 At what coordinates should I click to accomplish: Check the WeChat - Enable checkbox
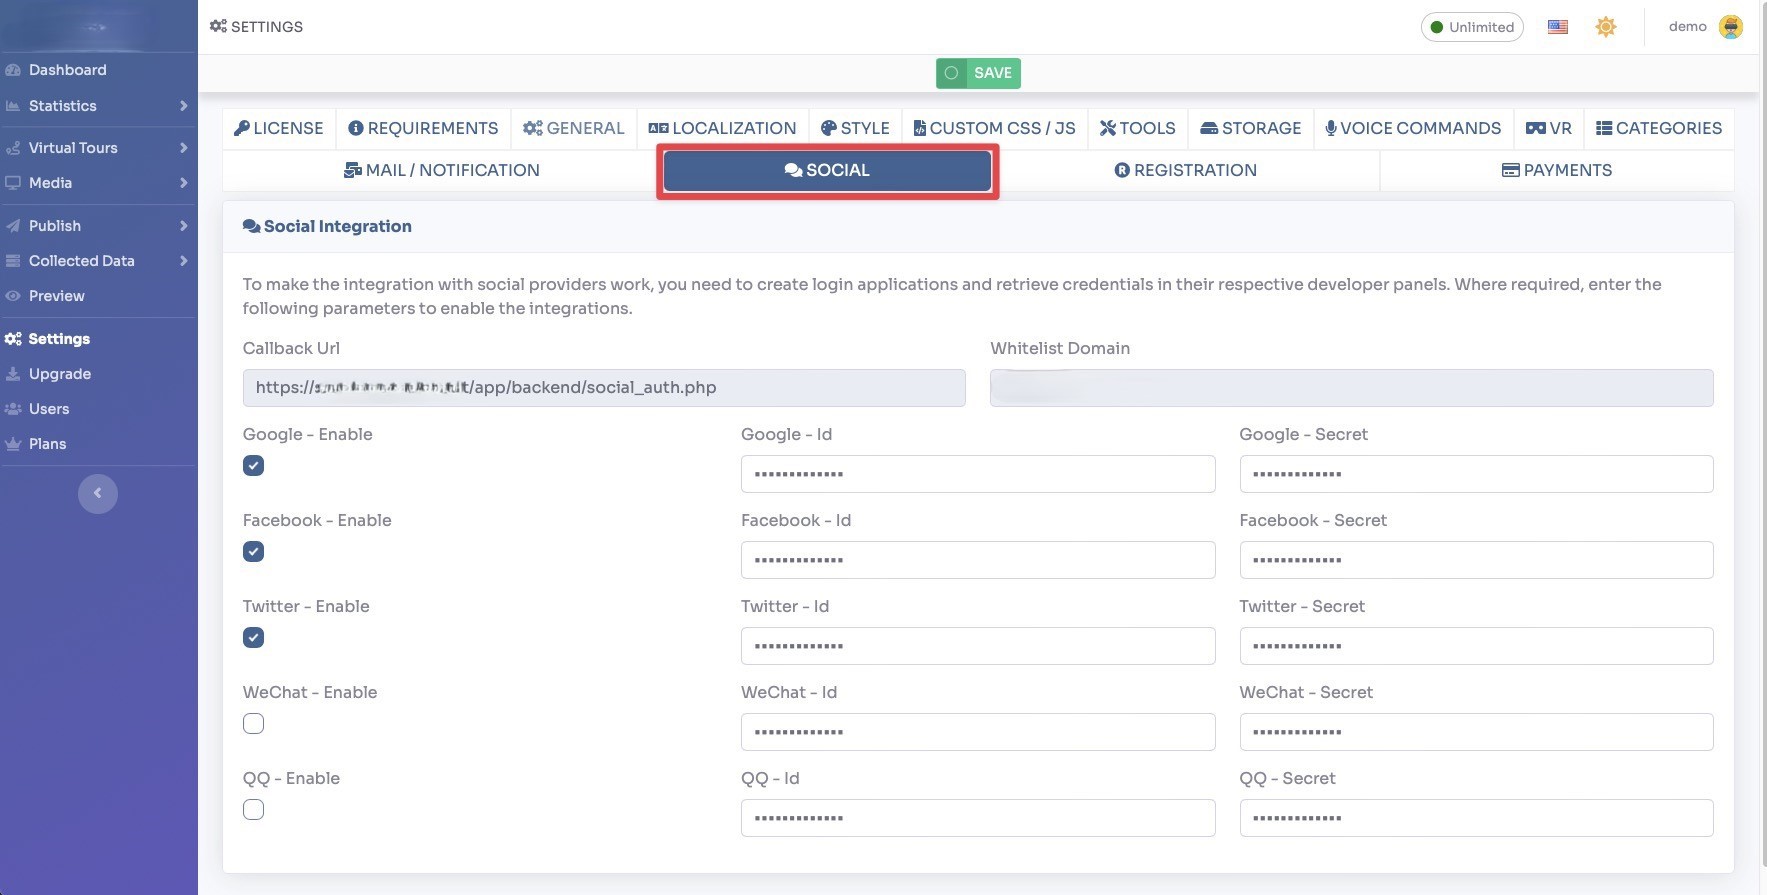point(254,724)
